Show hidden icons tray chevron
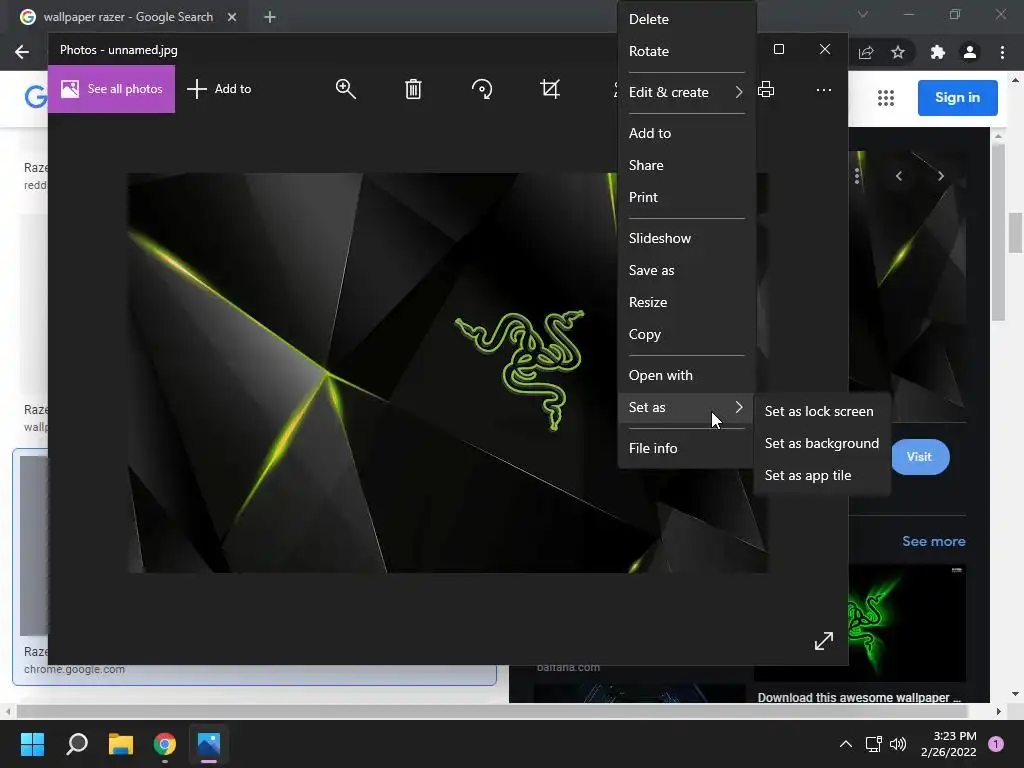Screen dimensions: 1024x768 846,744
